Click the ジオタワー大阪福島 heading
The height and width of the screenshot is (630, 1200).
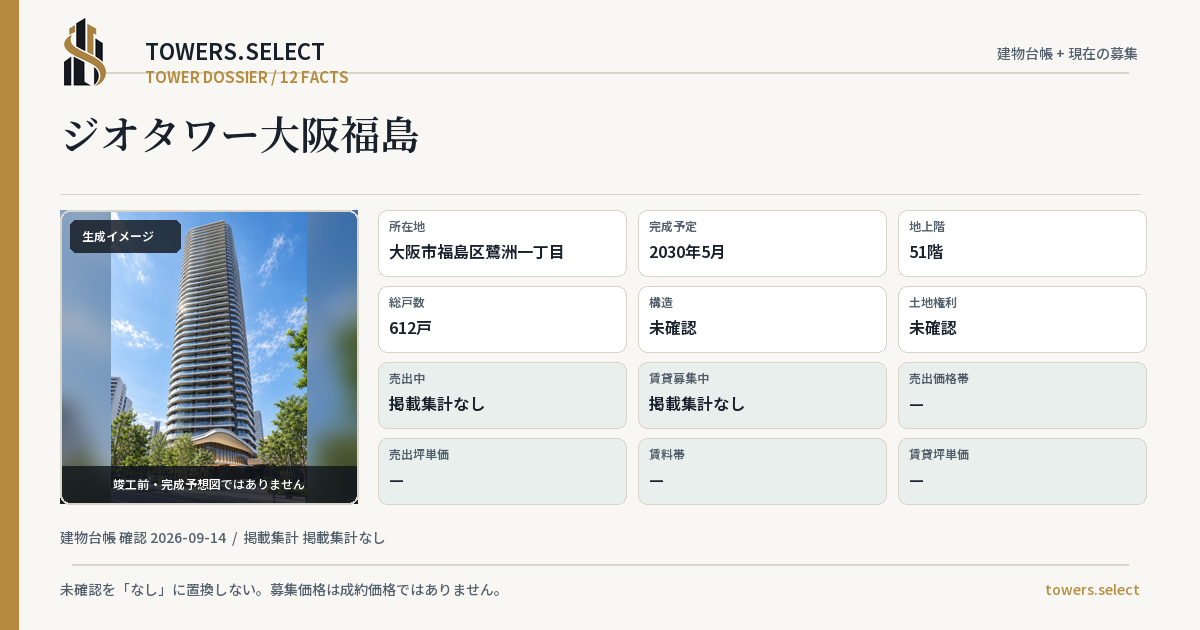click(x=240, y=135)
